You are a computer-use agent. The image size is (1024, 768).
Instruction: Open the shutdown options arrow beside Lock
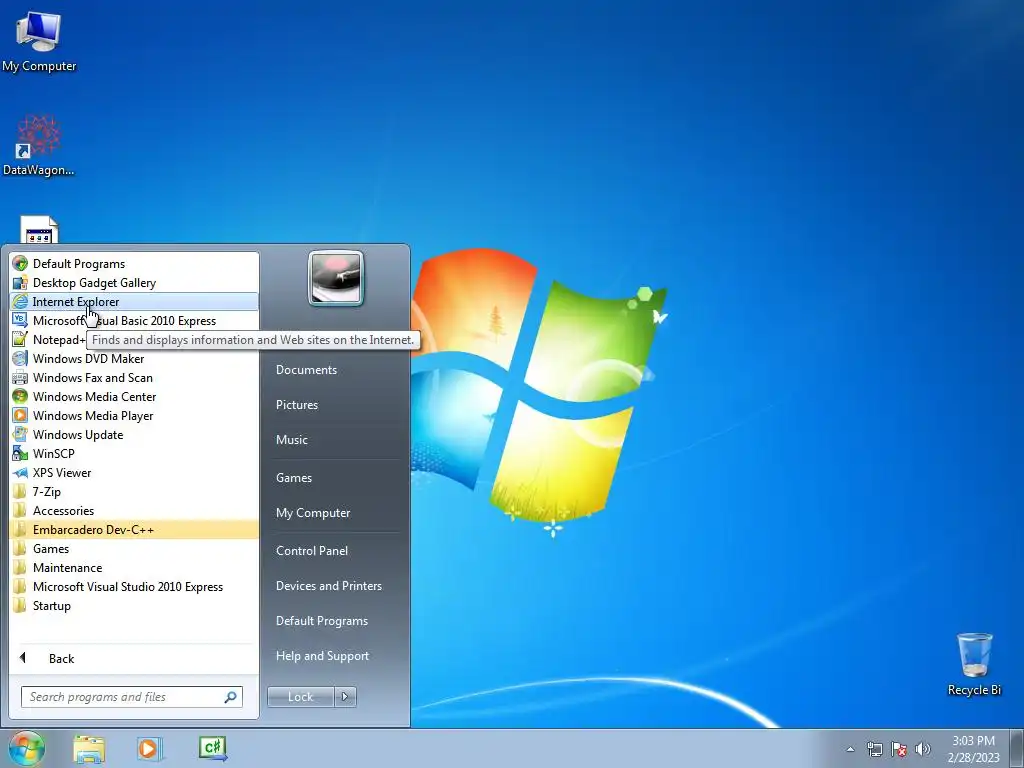pos(345,697)
